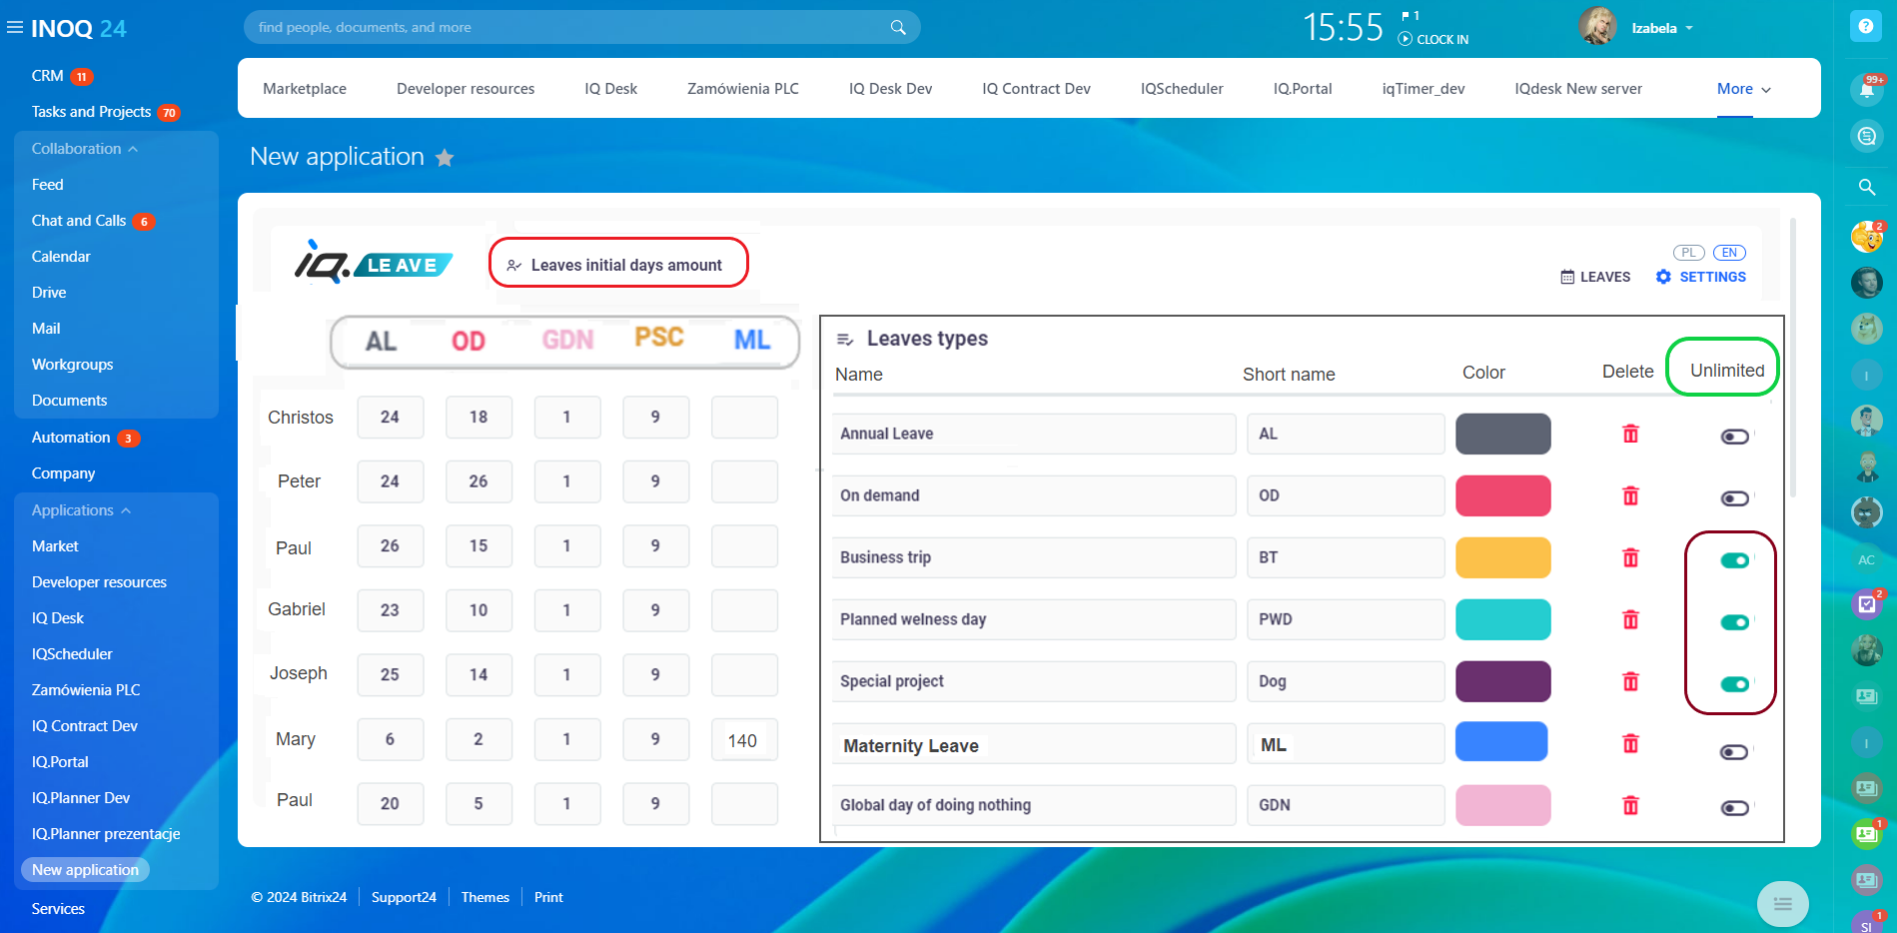Delete the Global day of doing nothing type

[1630, 805]
